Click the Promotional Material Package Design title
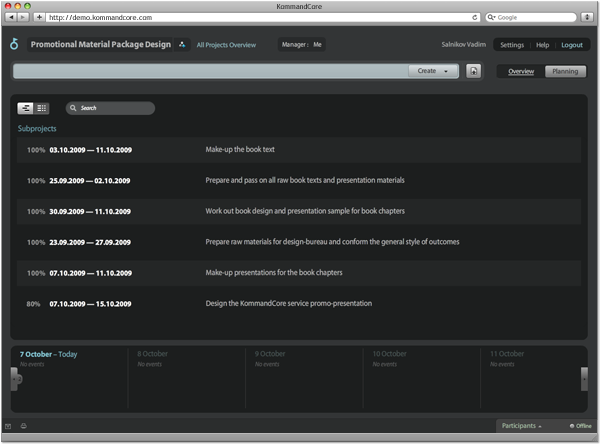 [x=101, y=44]
